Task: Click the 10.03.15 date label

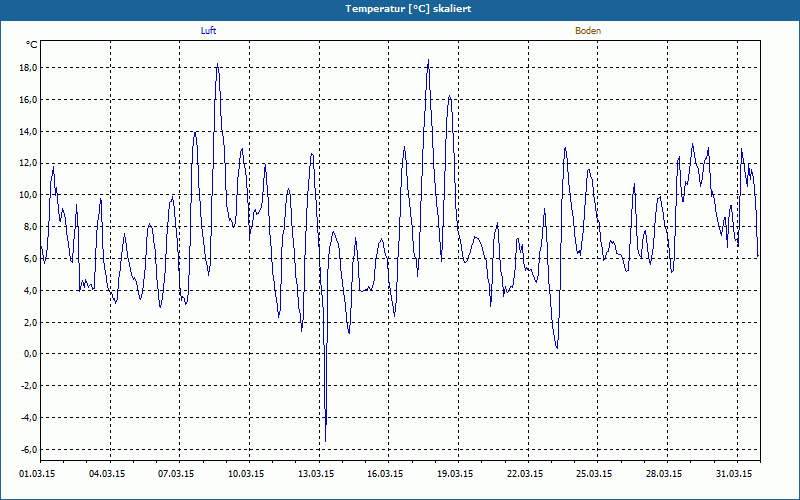Action: point(246,474)
